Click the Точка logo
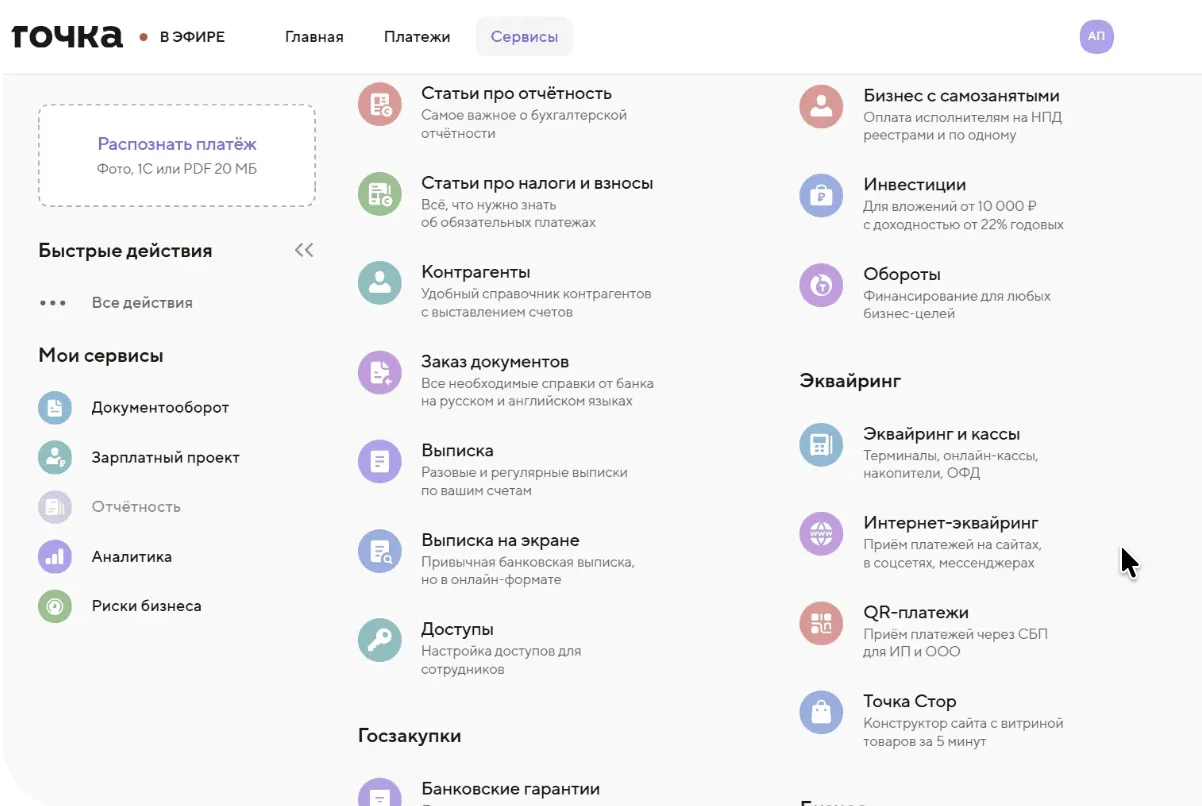Viewport: 1202px width, 806px height. click(x=67, y=37)
